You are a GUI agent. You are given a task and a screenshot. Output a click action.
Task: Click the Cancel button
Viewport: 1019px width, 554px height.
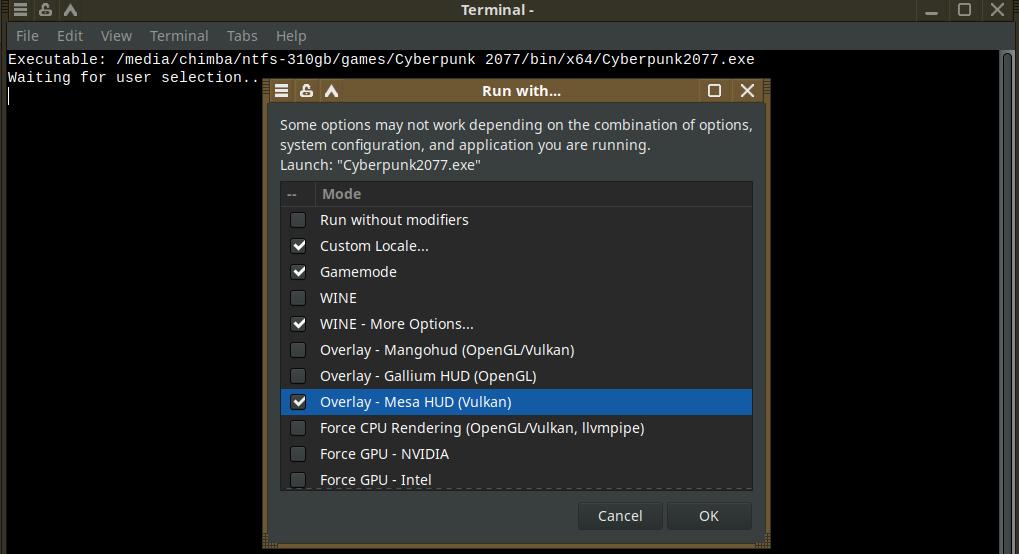620,516
